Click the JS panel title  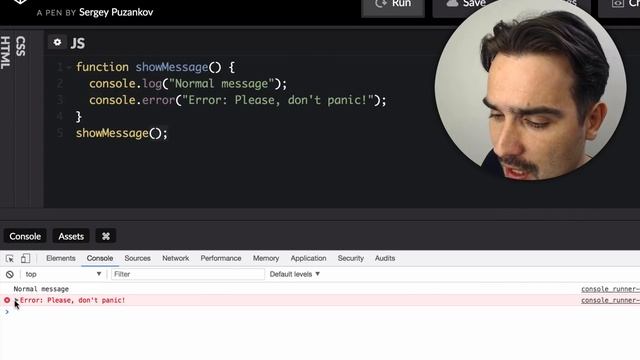tap(78, 43)
